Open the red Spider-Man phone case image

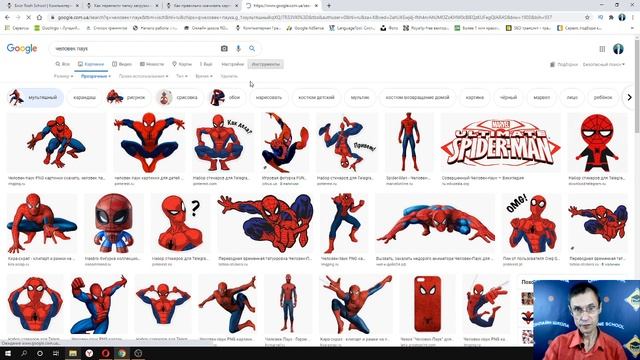pos(428,304)
